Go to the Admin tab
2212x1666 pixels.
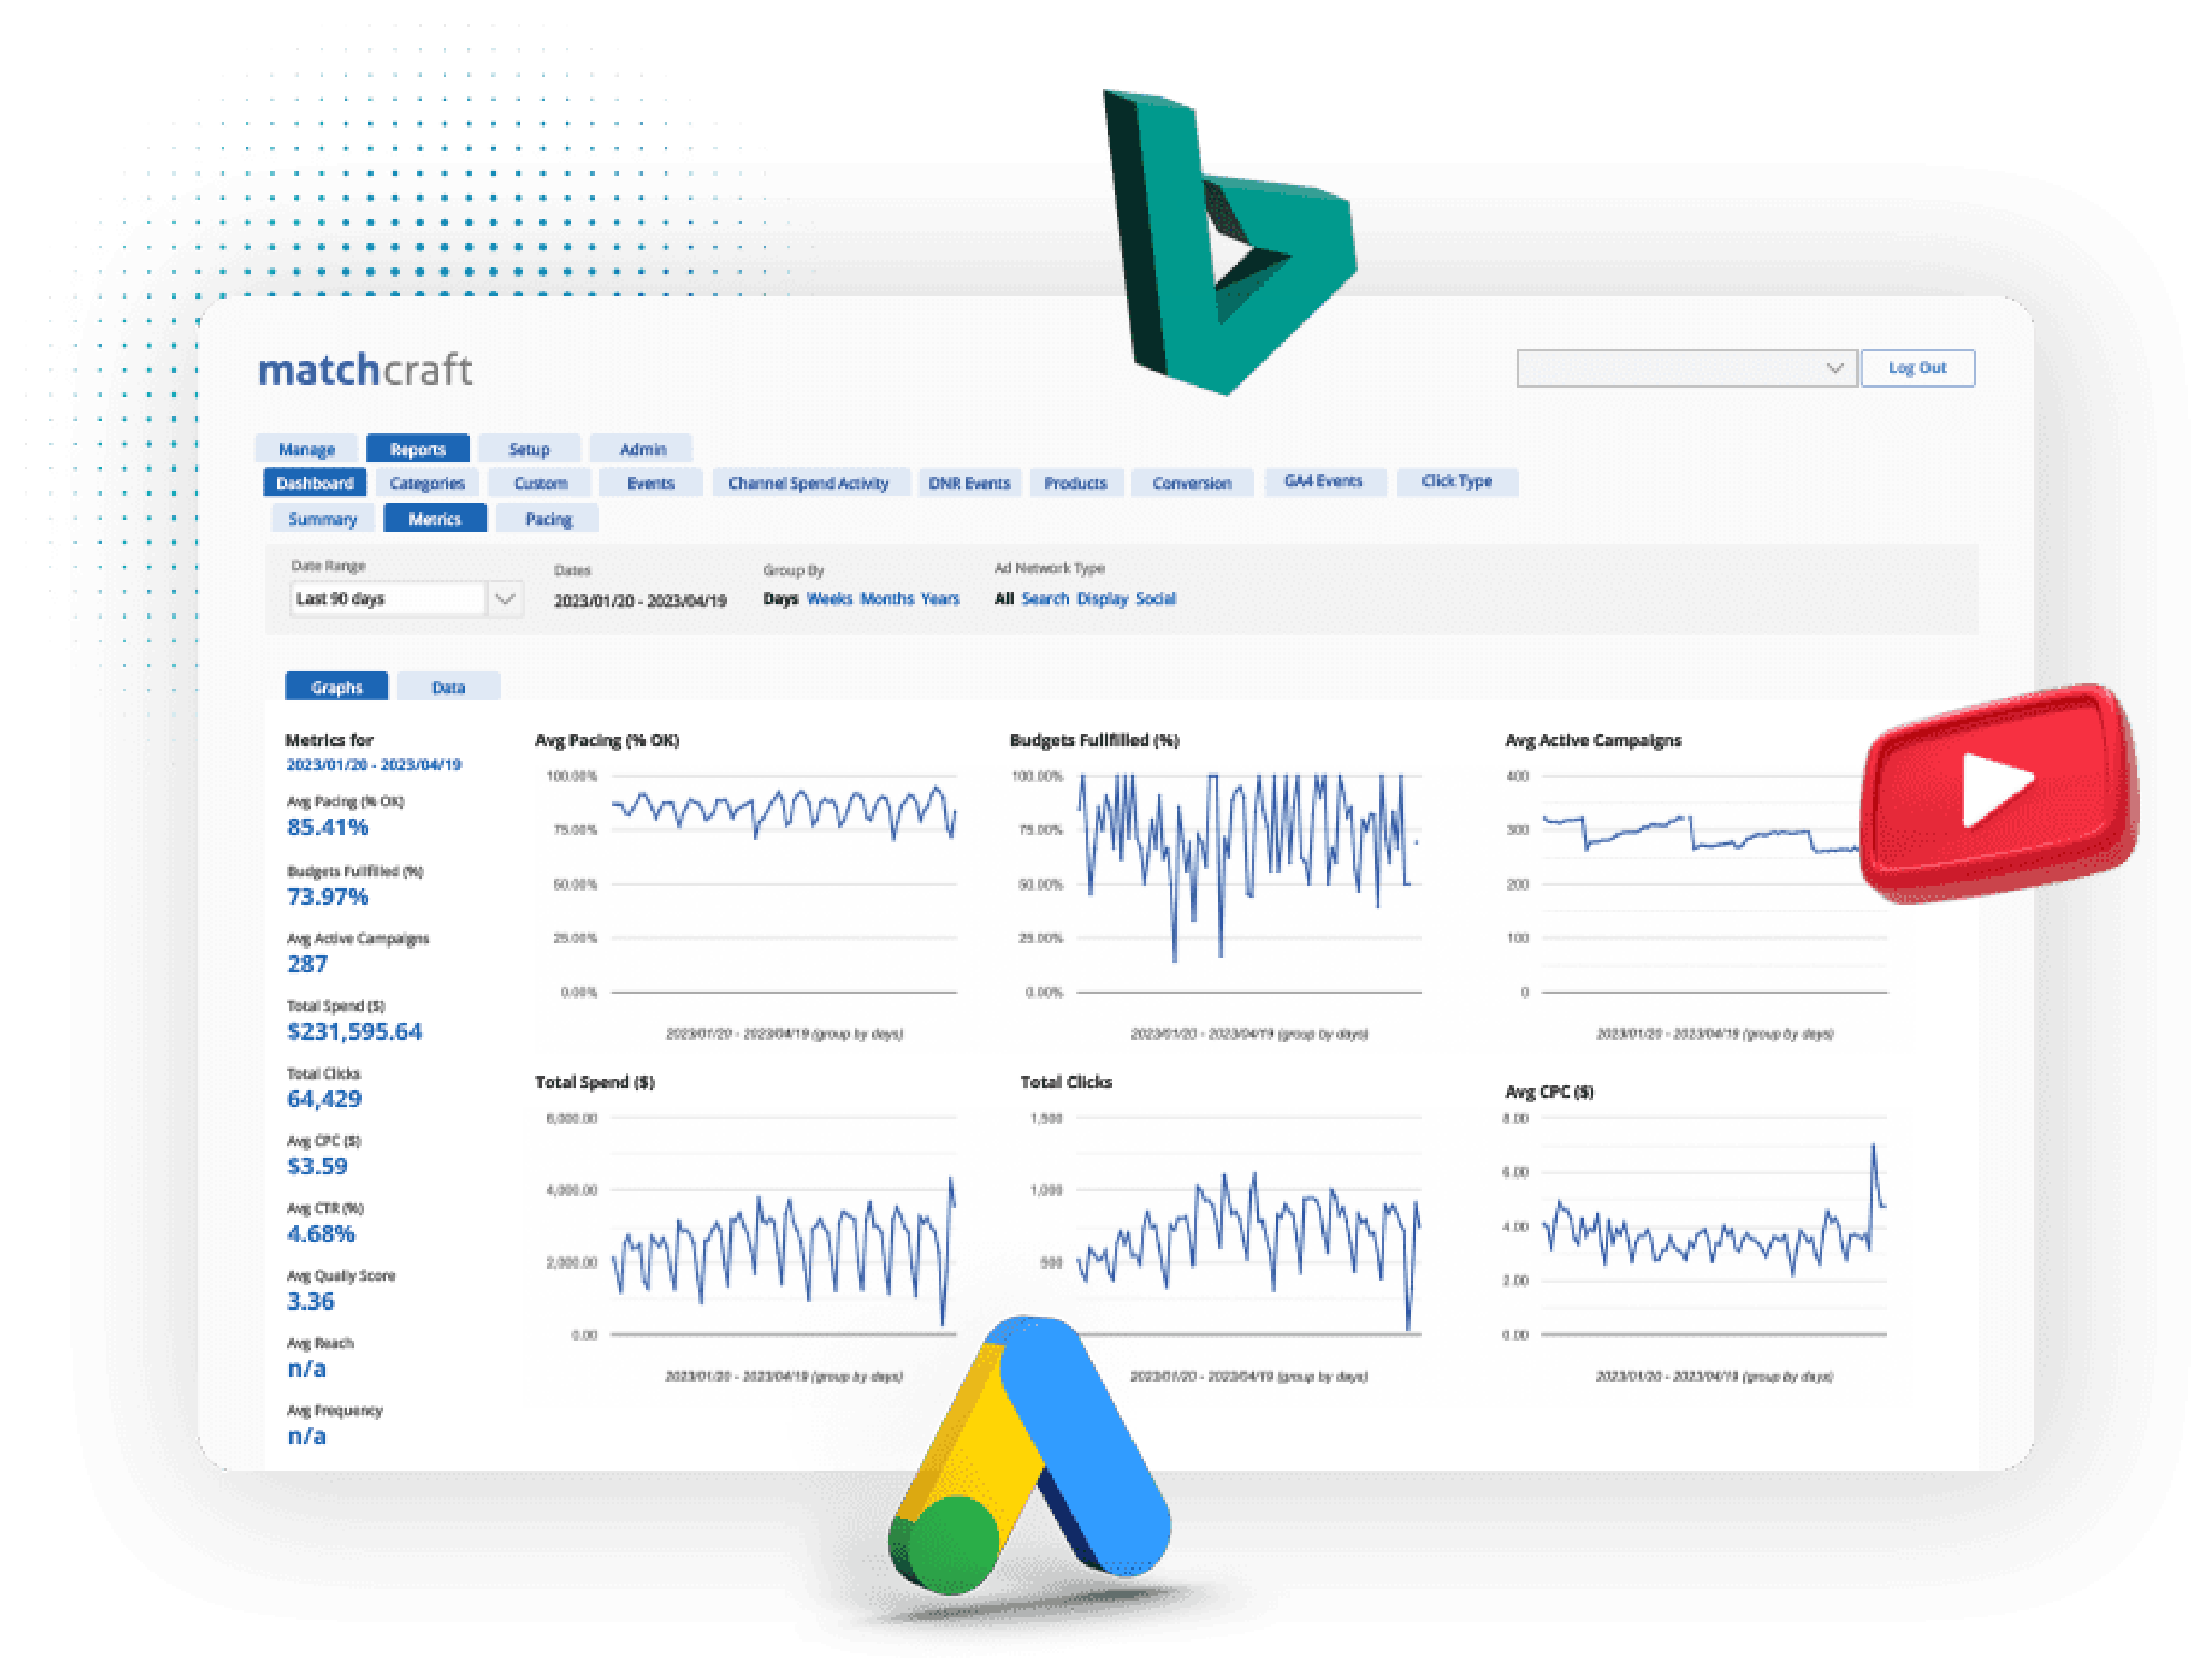[x=642, y=449]
